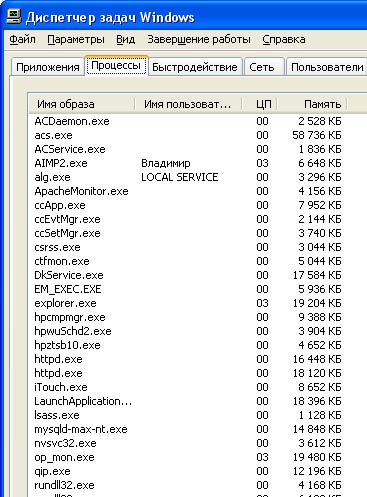The width and height of the screenshot is (367, 497).
Task: Click the 58 736 КБ memory value
Action: tap(317, 135)
